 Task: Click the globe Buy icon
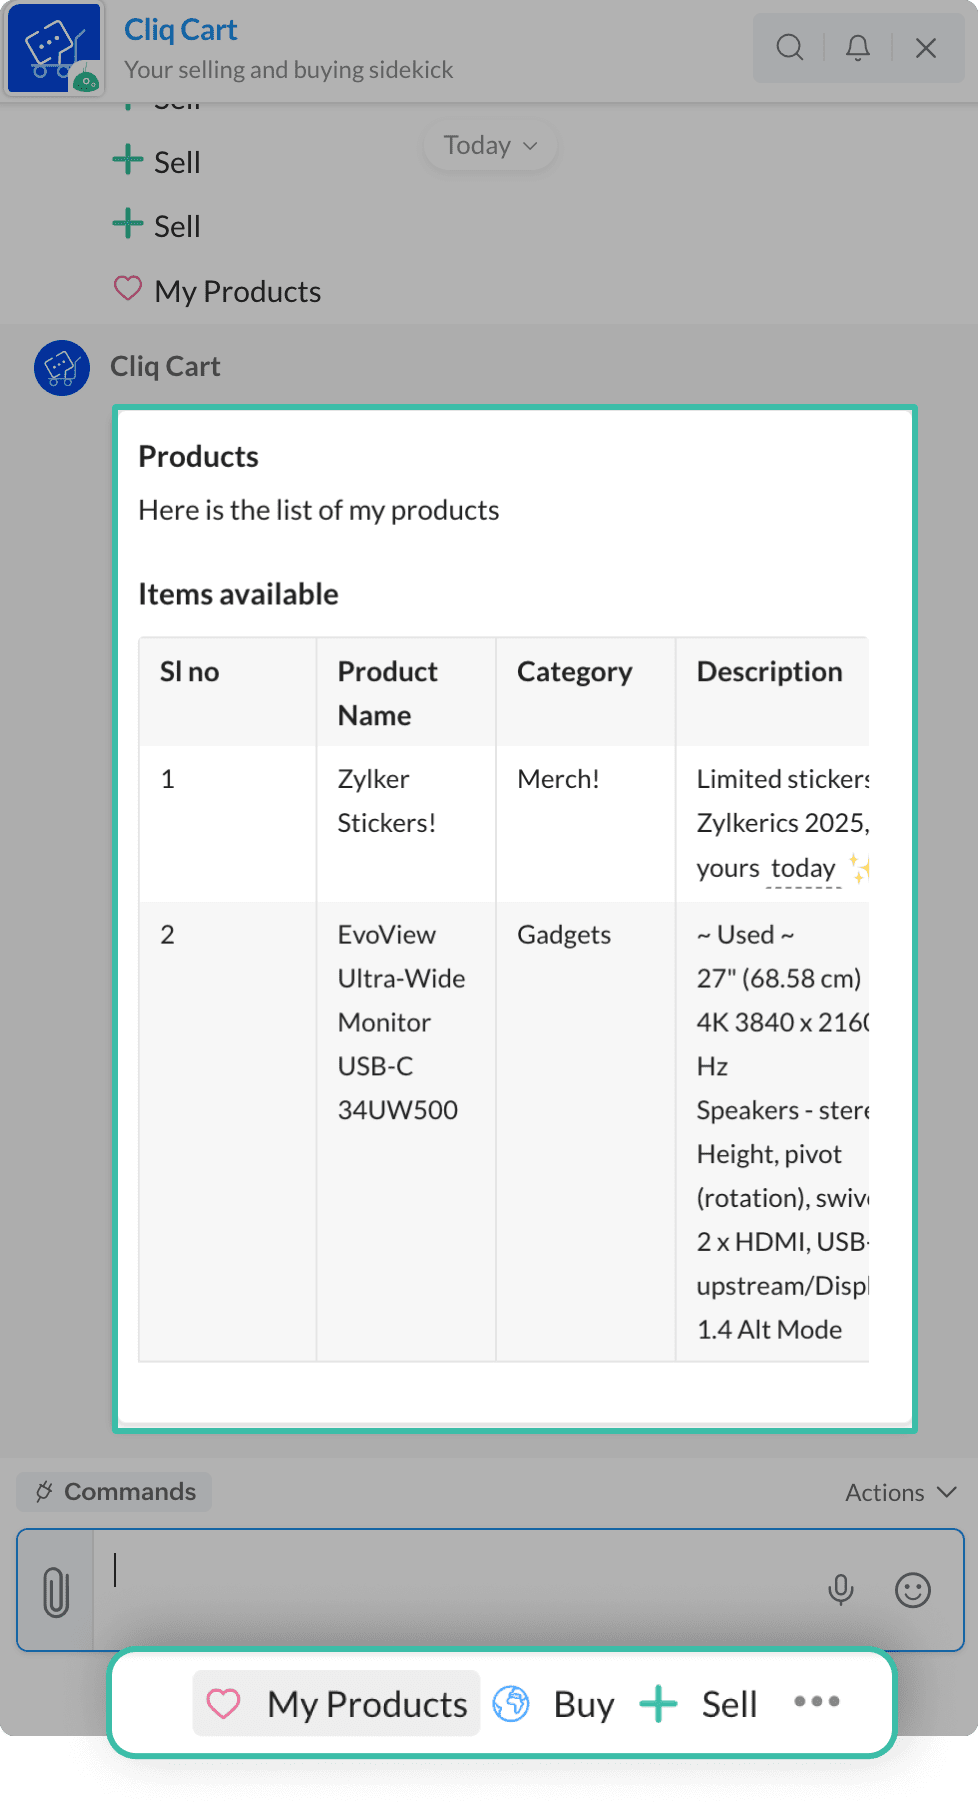tap(511, 1703)
